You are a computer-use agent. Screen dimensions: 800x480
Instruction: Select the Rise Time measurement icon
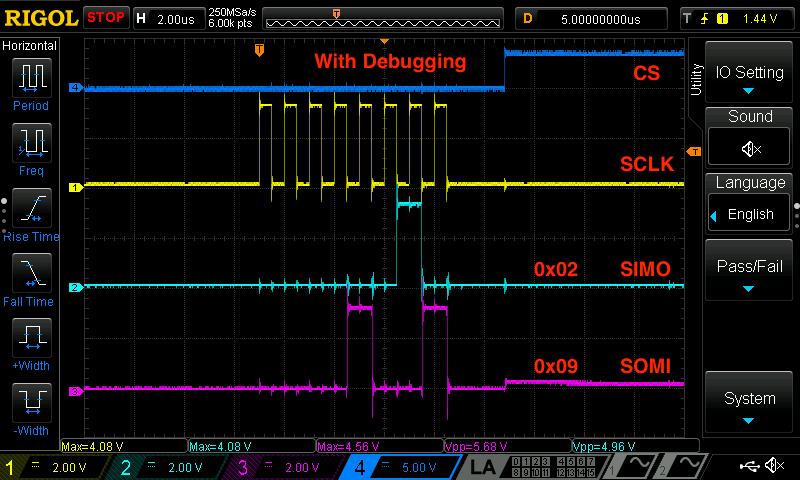[32, 208]
